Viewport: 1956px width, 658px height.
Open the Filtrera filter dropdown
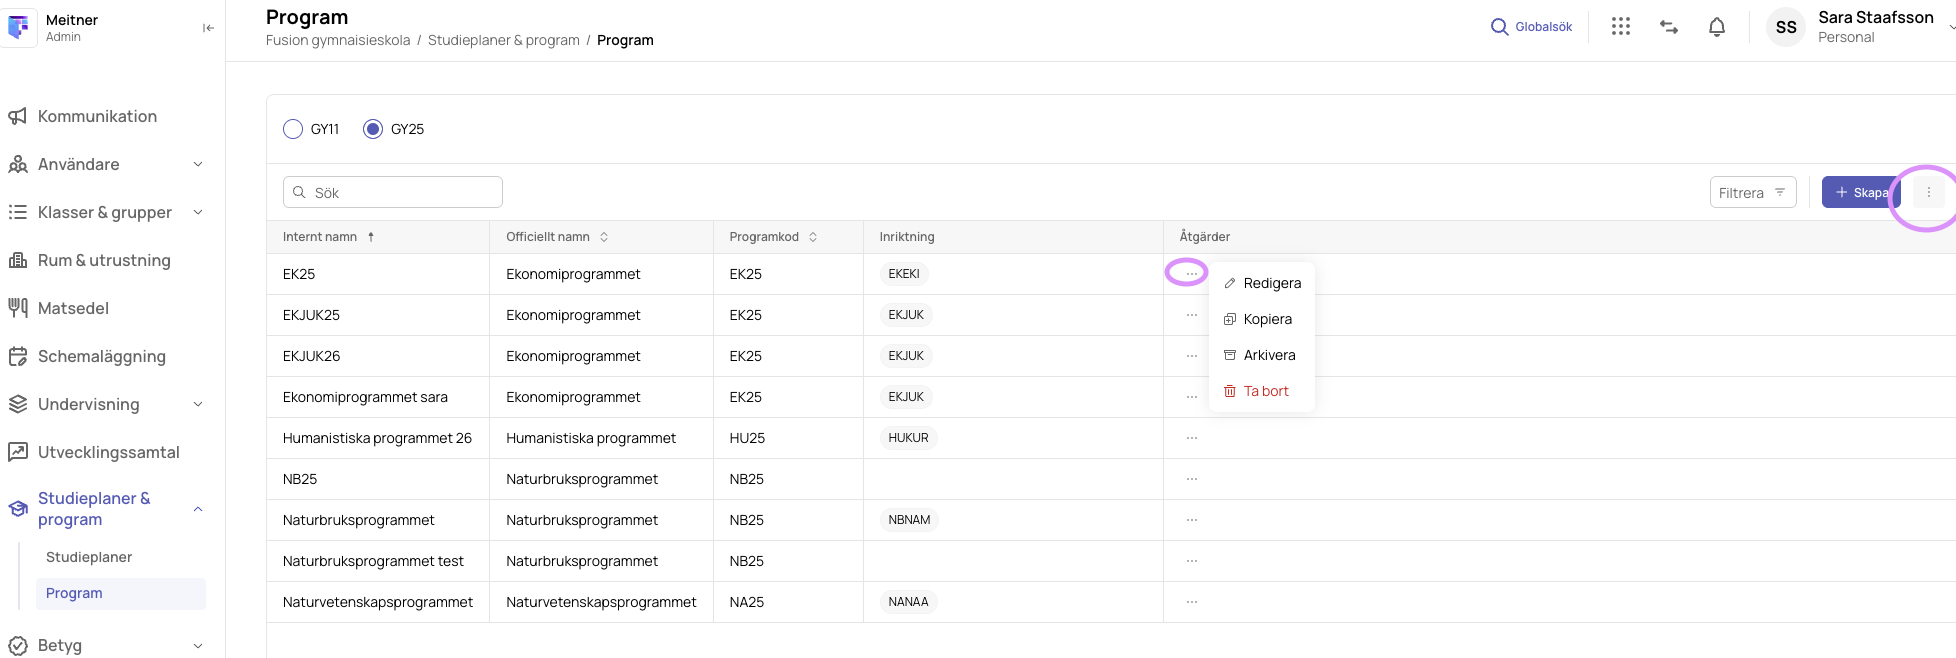pos(1753,192)
